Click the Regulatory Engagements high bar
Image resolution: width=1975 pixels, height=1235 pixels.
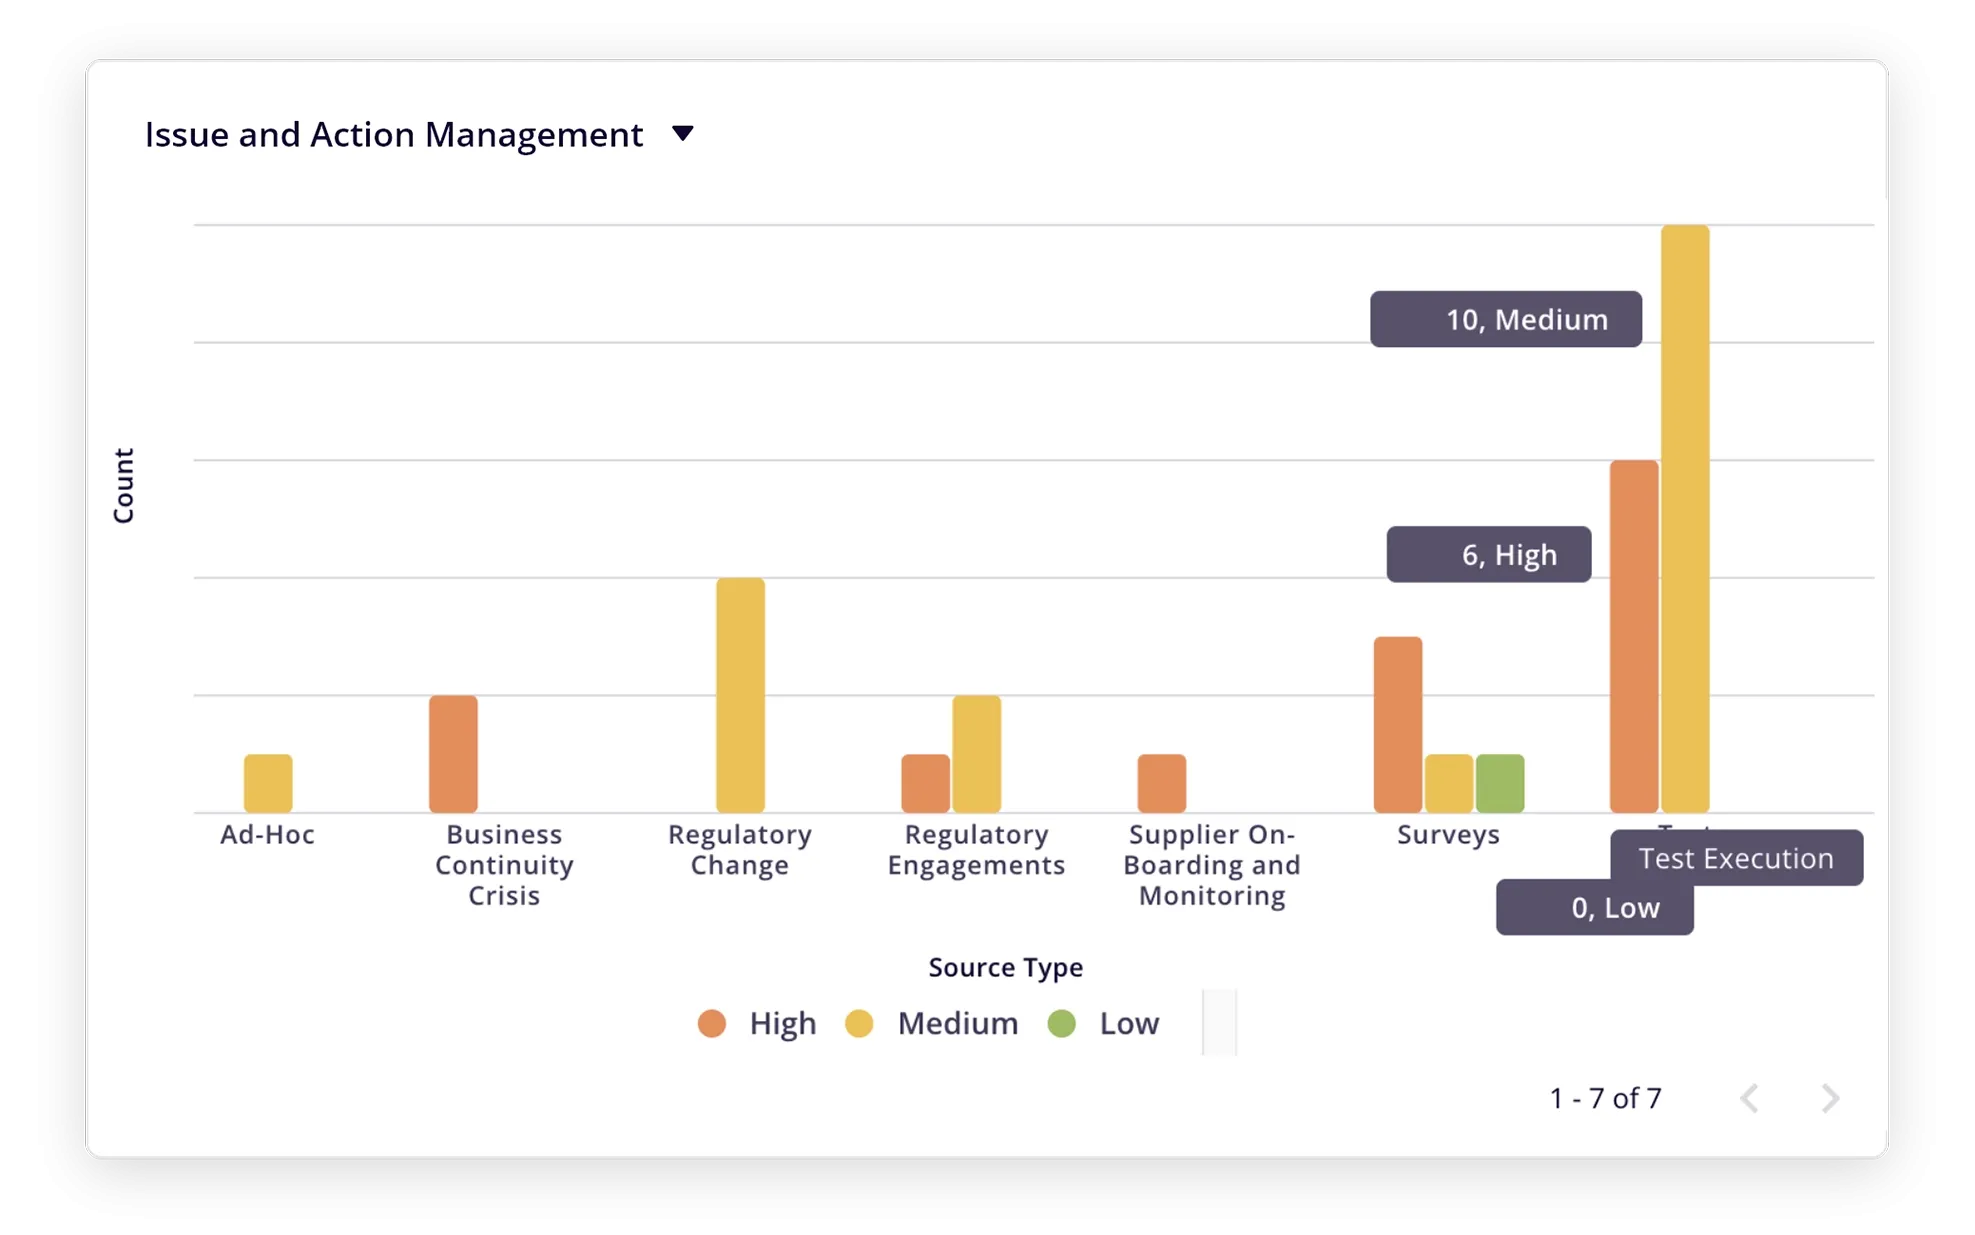click(925, 783)
